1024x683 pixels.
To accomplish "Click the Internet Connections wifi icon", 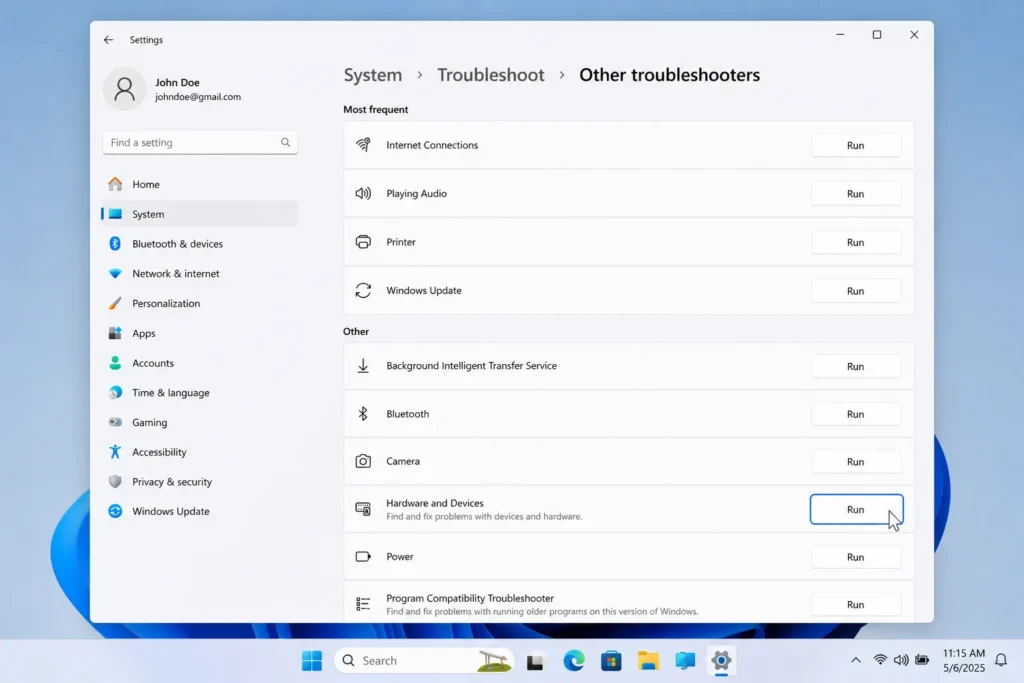I will point(363,145).
